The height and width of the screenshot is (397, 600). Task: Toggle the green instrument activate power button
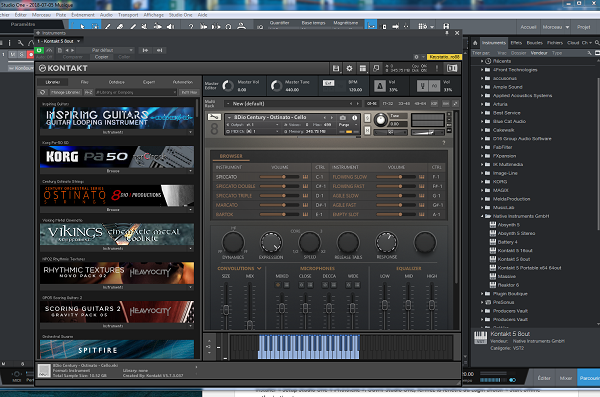(39, 50)
